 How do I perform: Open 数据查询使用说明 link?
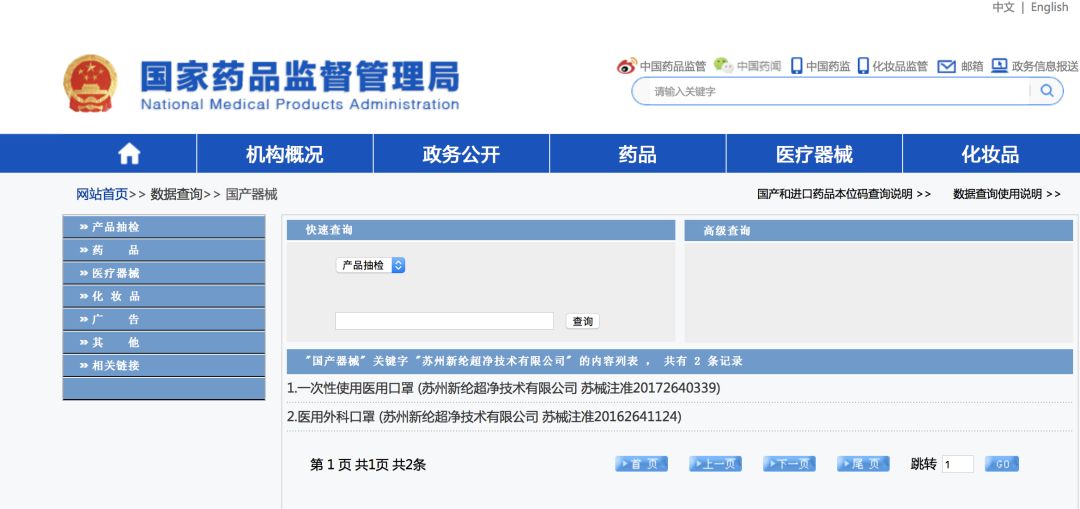[1006, 194]
